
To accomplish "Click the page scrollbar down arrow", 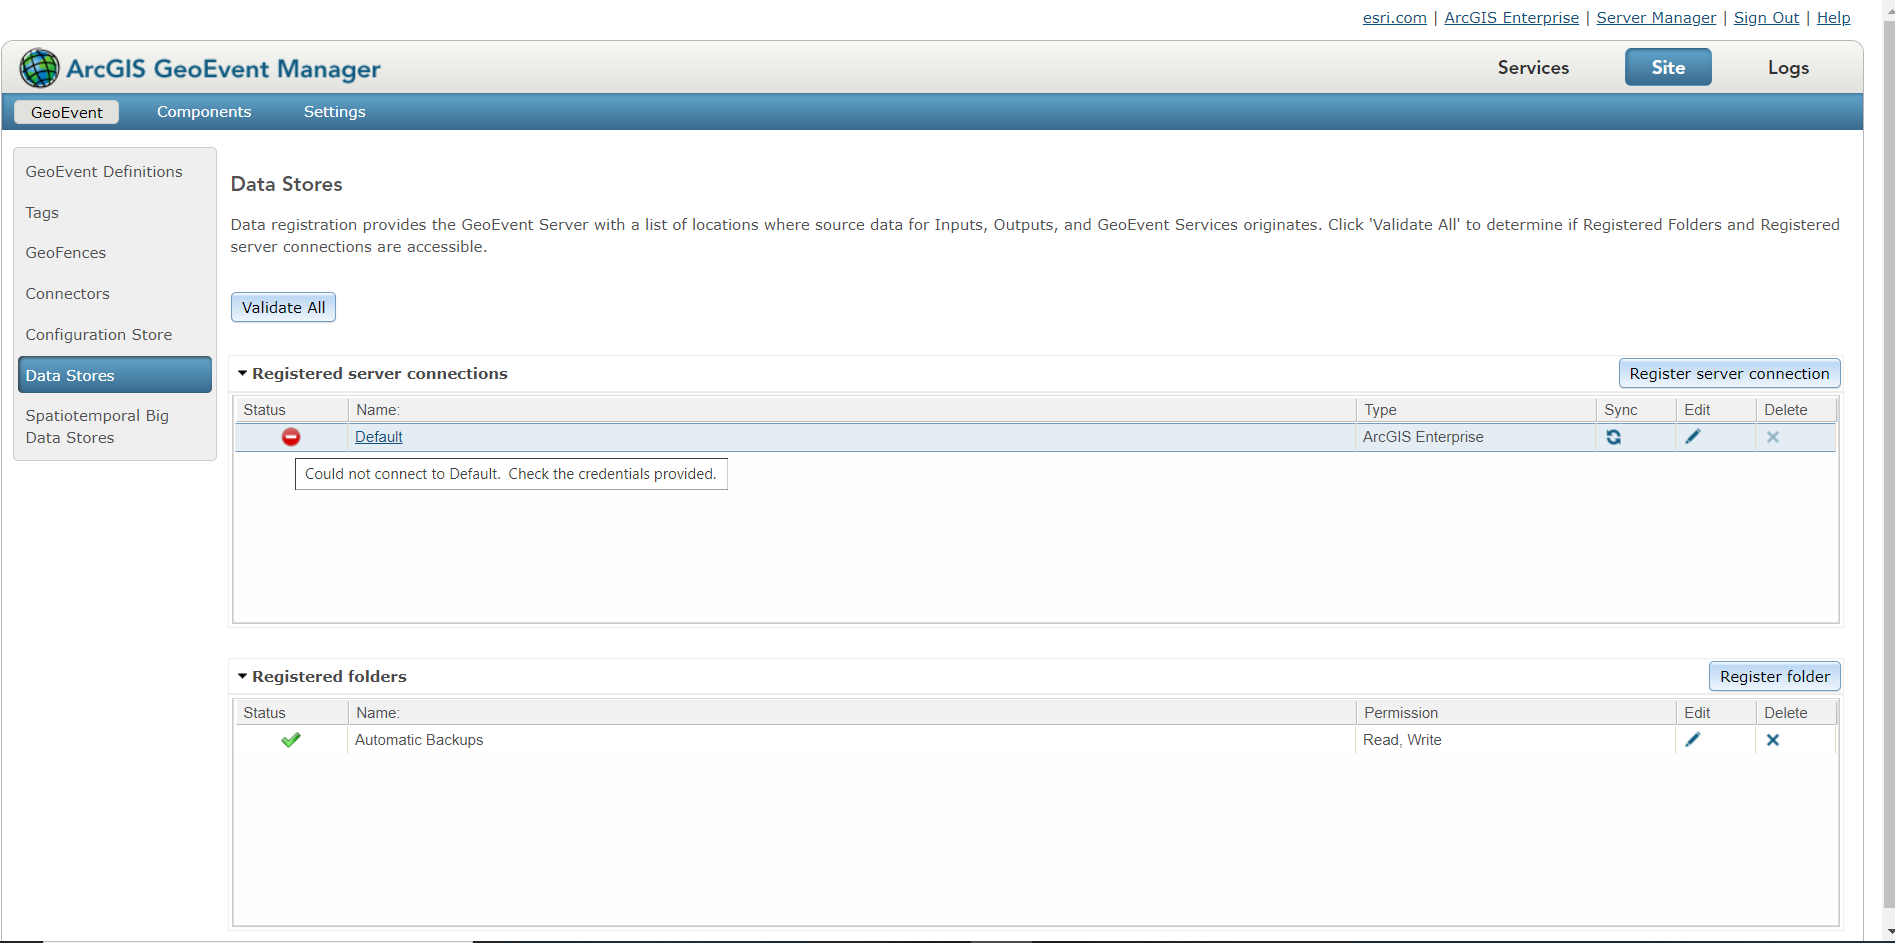I will click(1888, 932).
